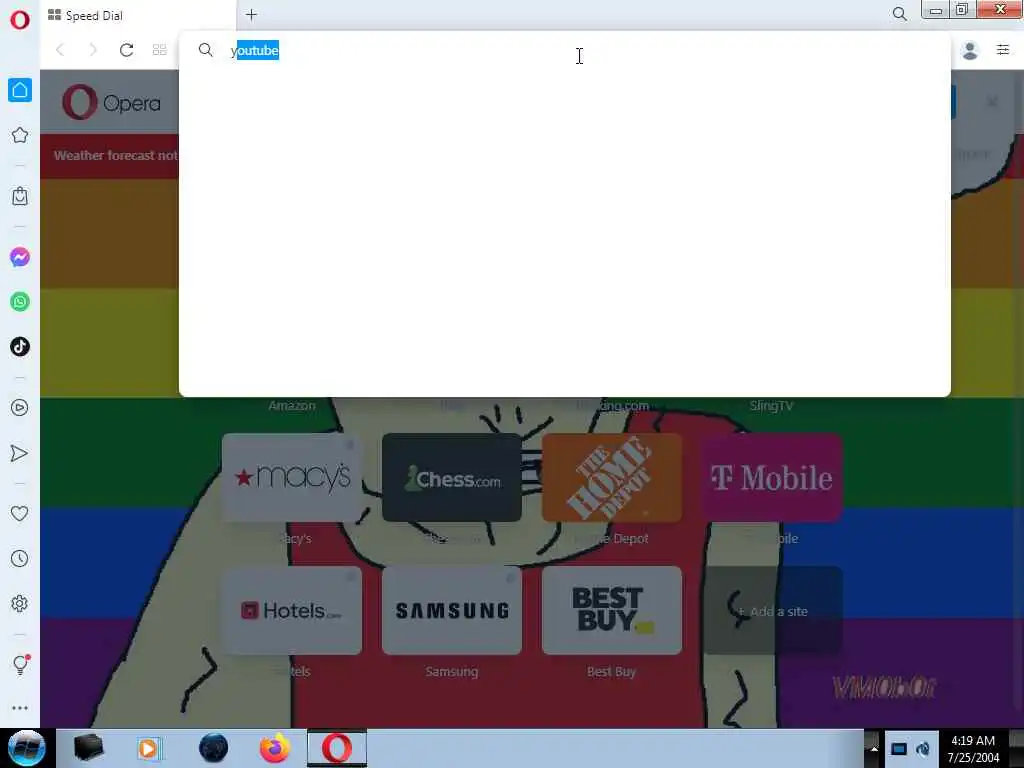This screenshot has height=768, width=1024.
Task: Open lightbulb tips icon in sidebar
Action: [20, 664]
